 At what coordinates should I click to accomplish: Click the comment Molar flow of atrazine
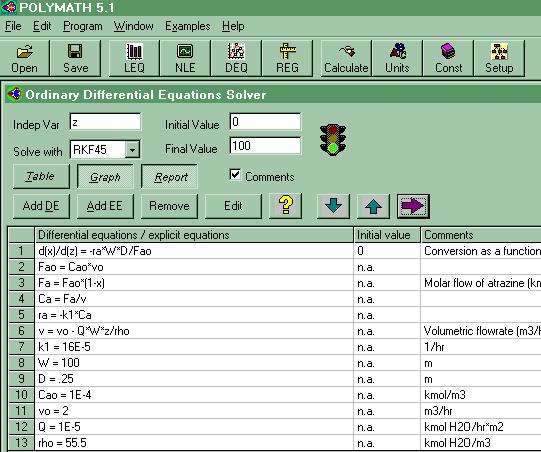pyautogui.click(x=482, y=283)
